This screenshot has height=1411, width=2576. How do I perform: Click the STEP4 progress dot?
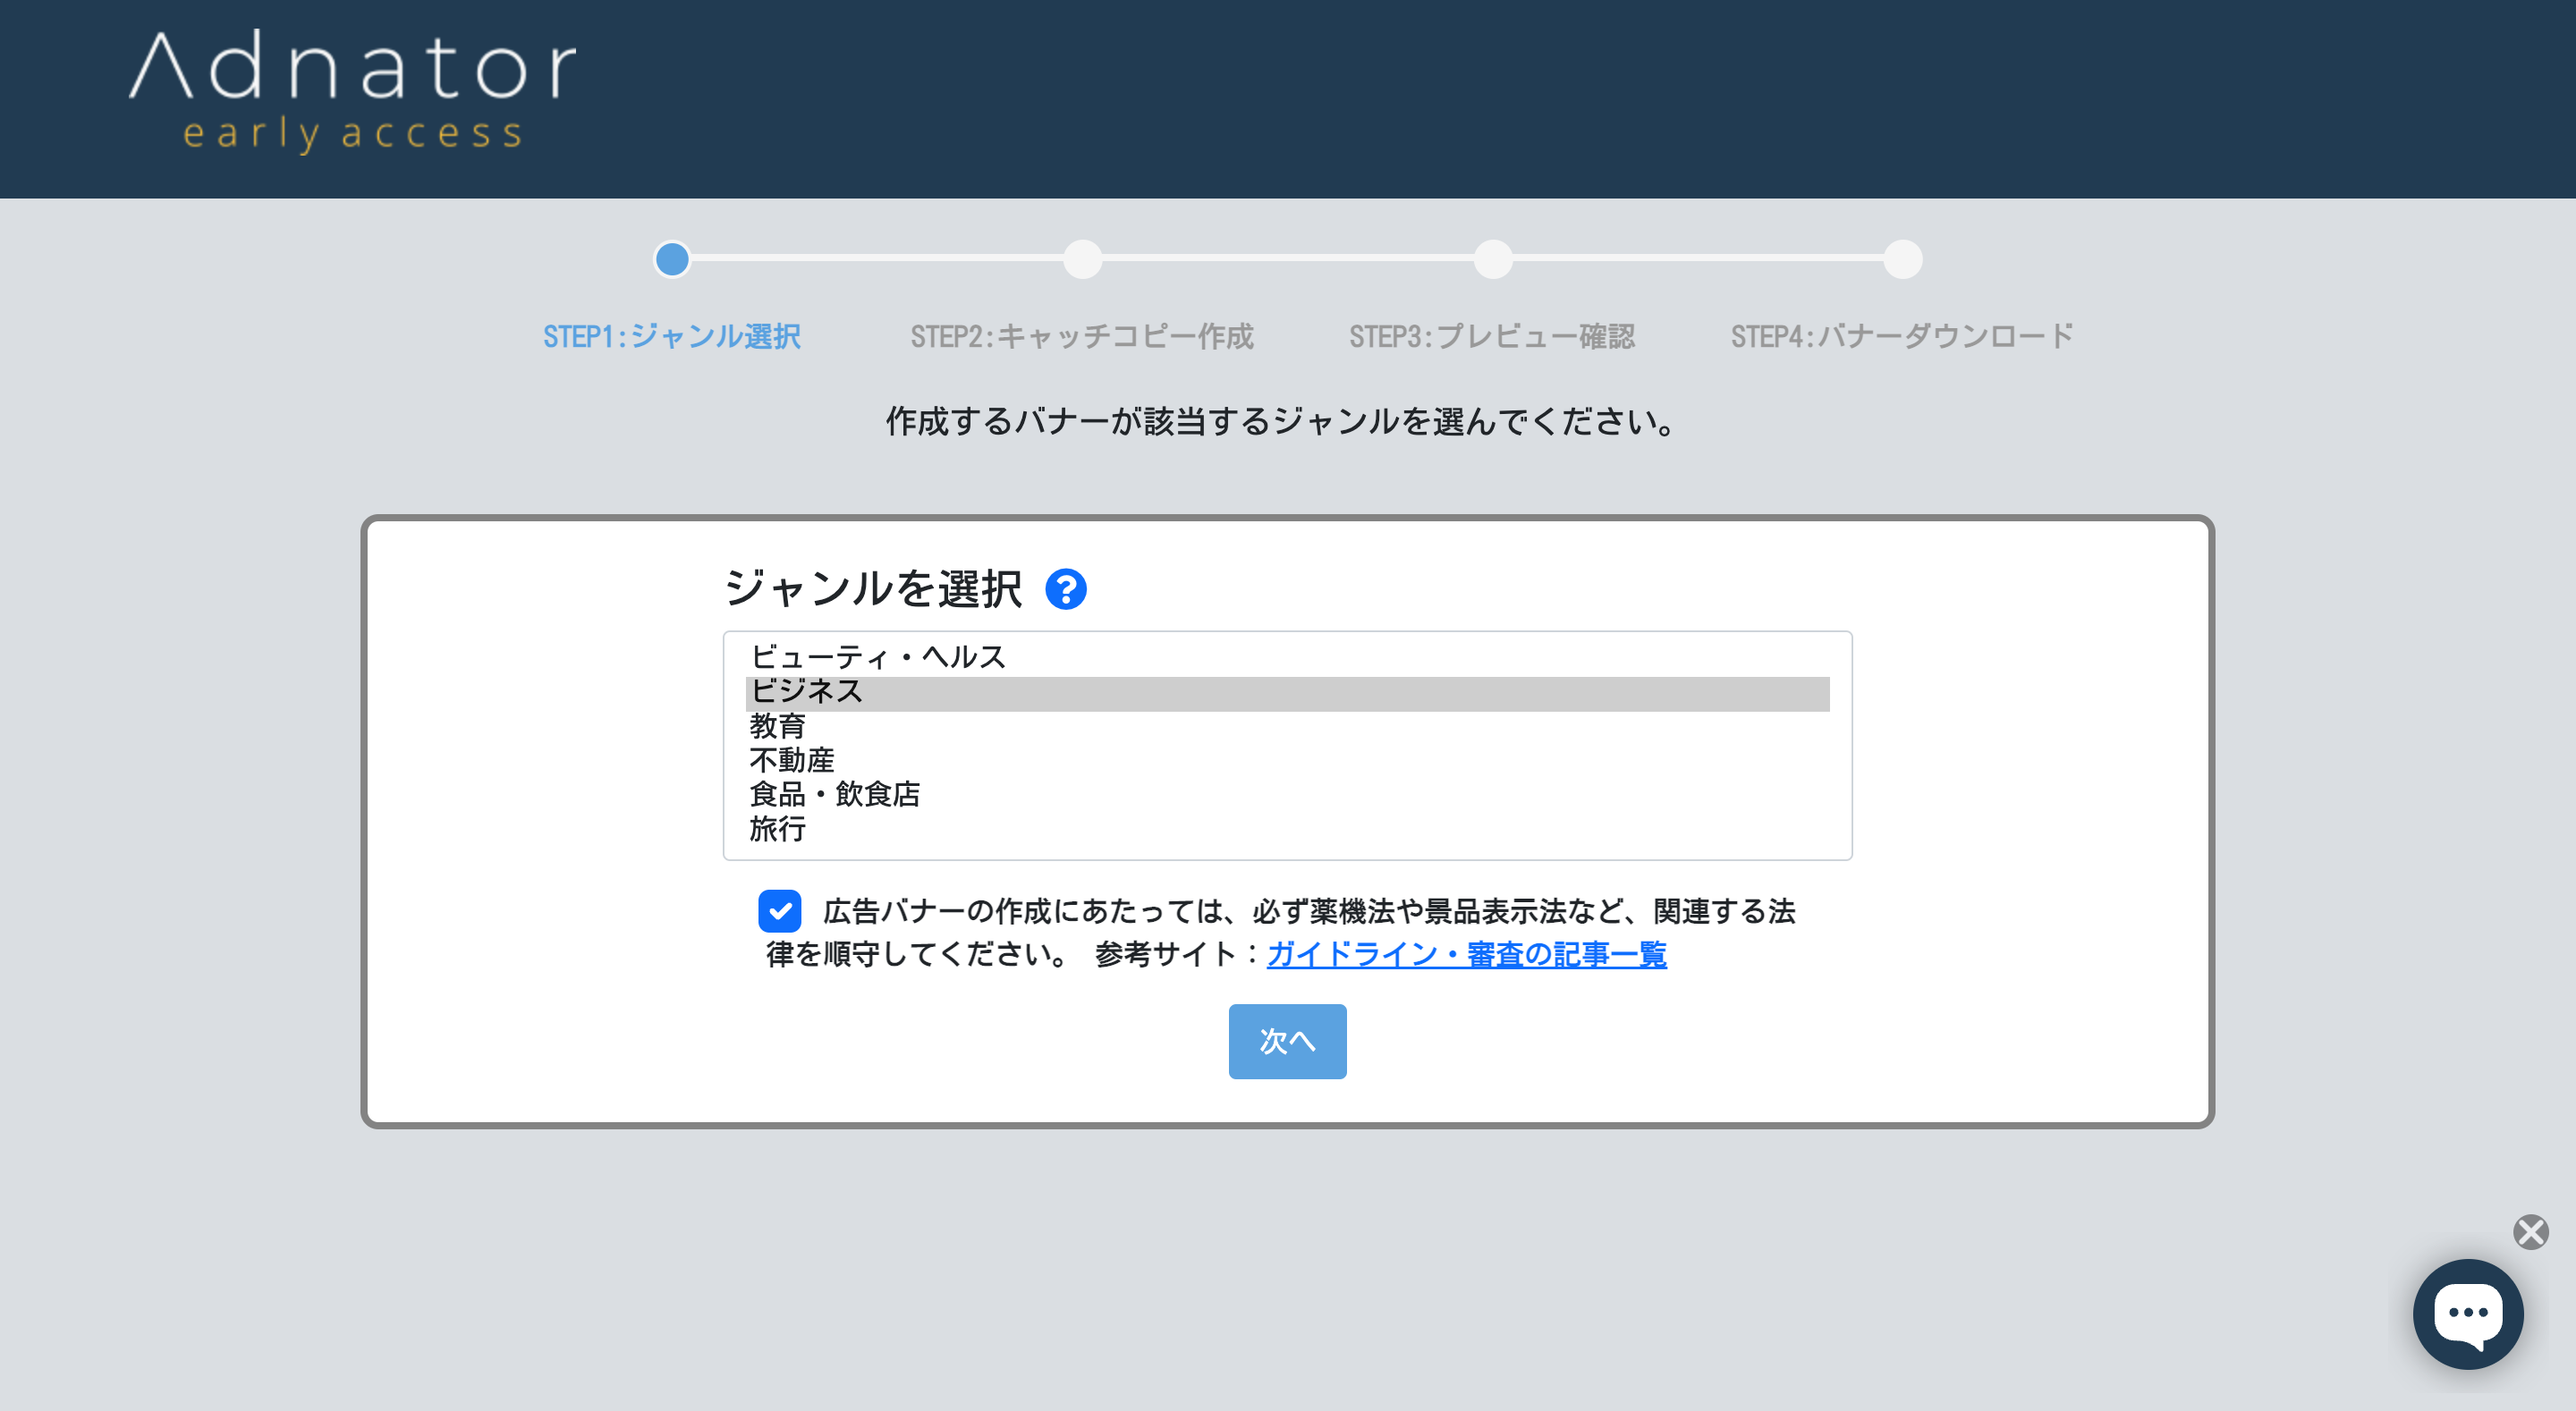1903,260
